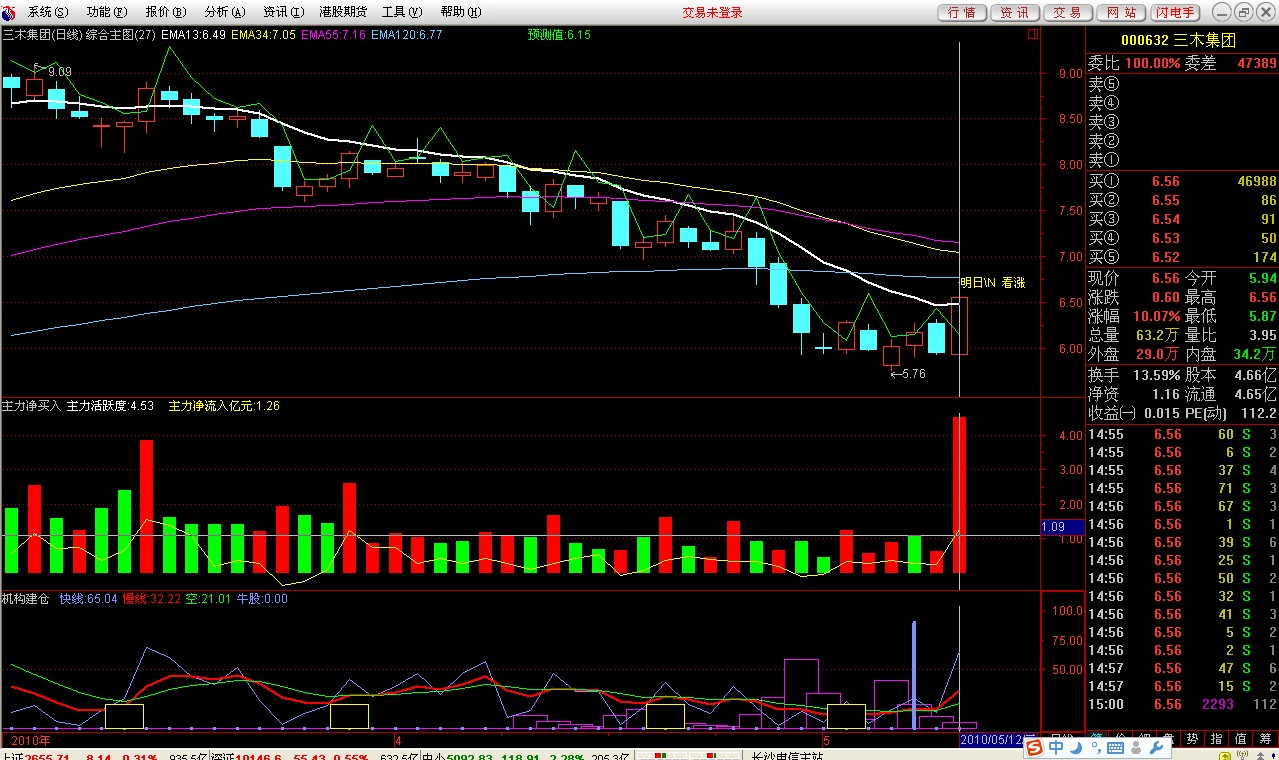Click the 机构建仓 indicator title
This screenshot has width=1279, height=760.
coord(26,598)
